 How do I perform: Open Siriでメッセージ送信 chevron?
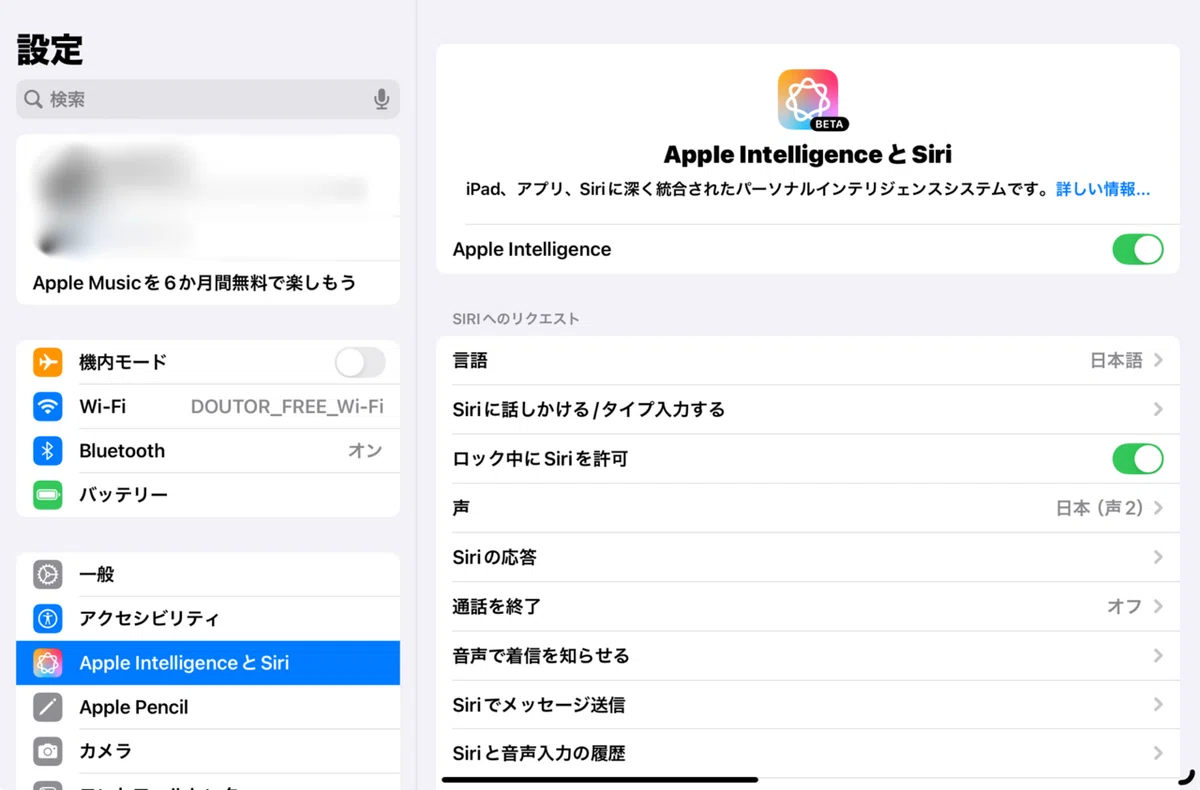1158,705
